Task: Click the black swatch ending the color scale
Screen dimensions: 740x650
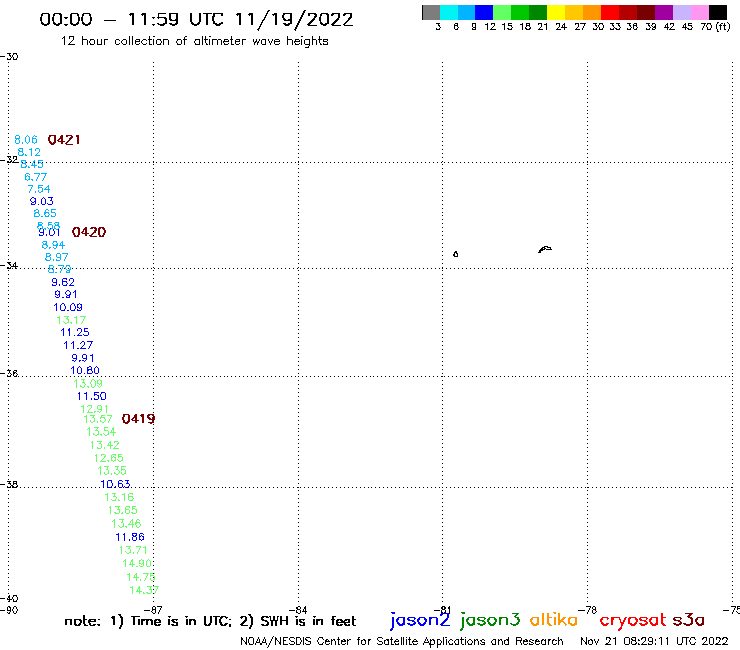Action: pyautogui.click(x=718, y=12)
